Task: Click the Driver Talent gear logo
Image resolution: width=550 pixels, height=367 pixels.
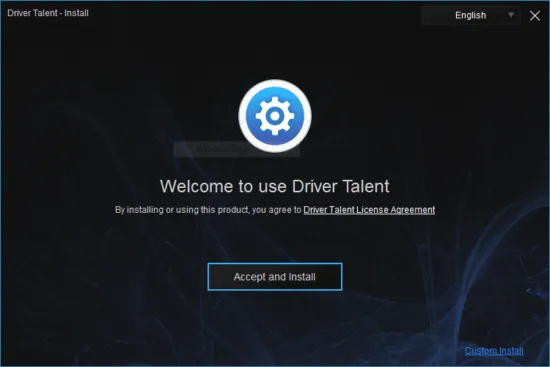Action: [275, 116]
